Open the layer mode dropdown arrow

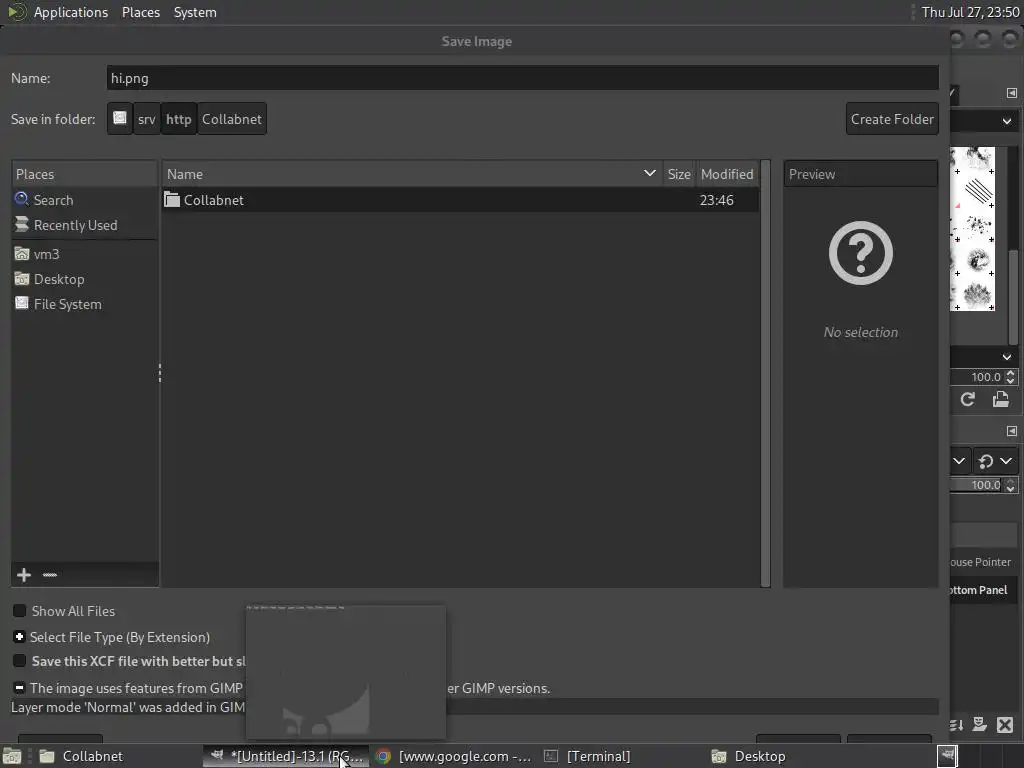[959, 461]
